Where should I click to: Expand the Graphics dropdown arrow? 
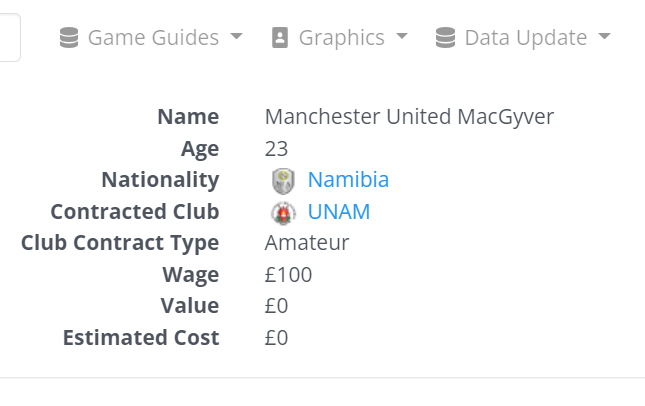click(402, 38)
